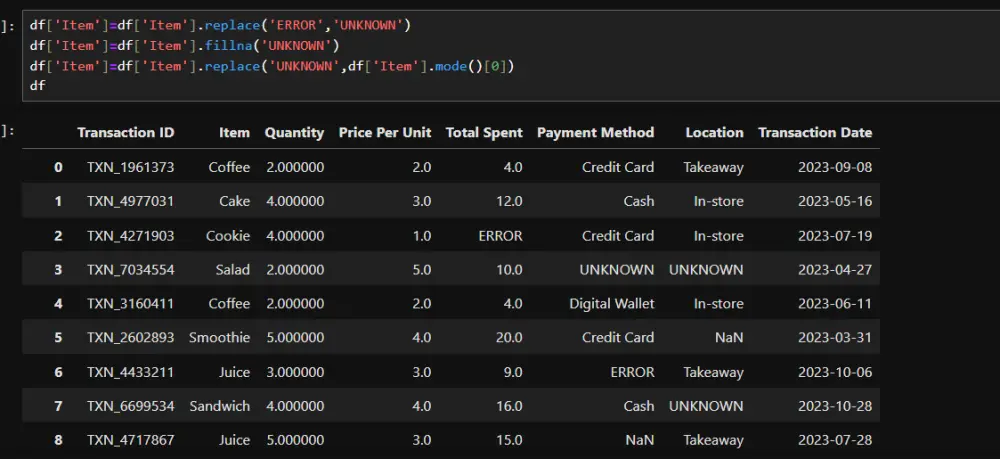Select cell TXN_4717867
Viewport: 1000px width, 459px height.
pos(131,440)
